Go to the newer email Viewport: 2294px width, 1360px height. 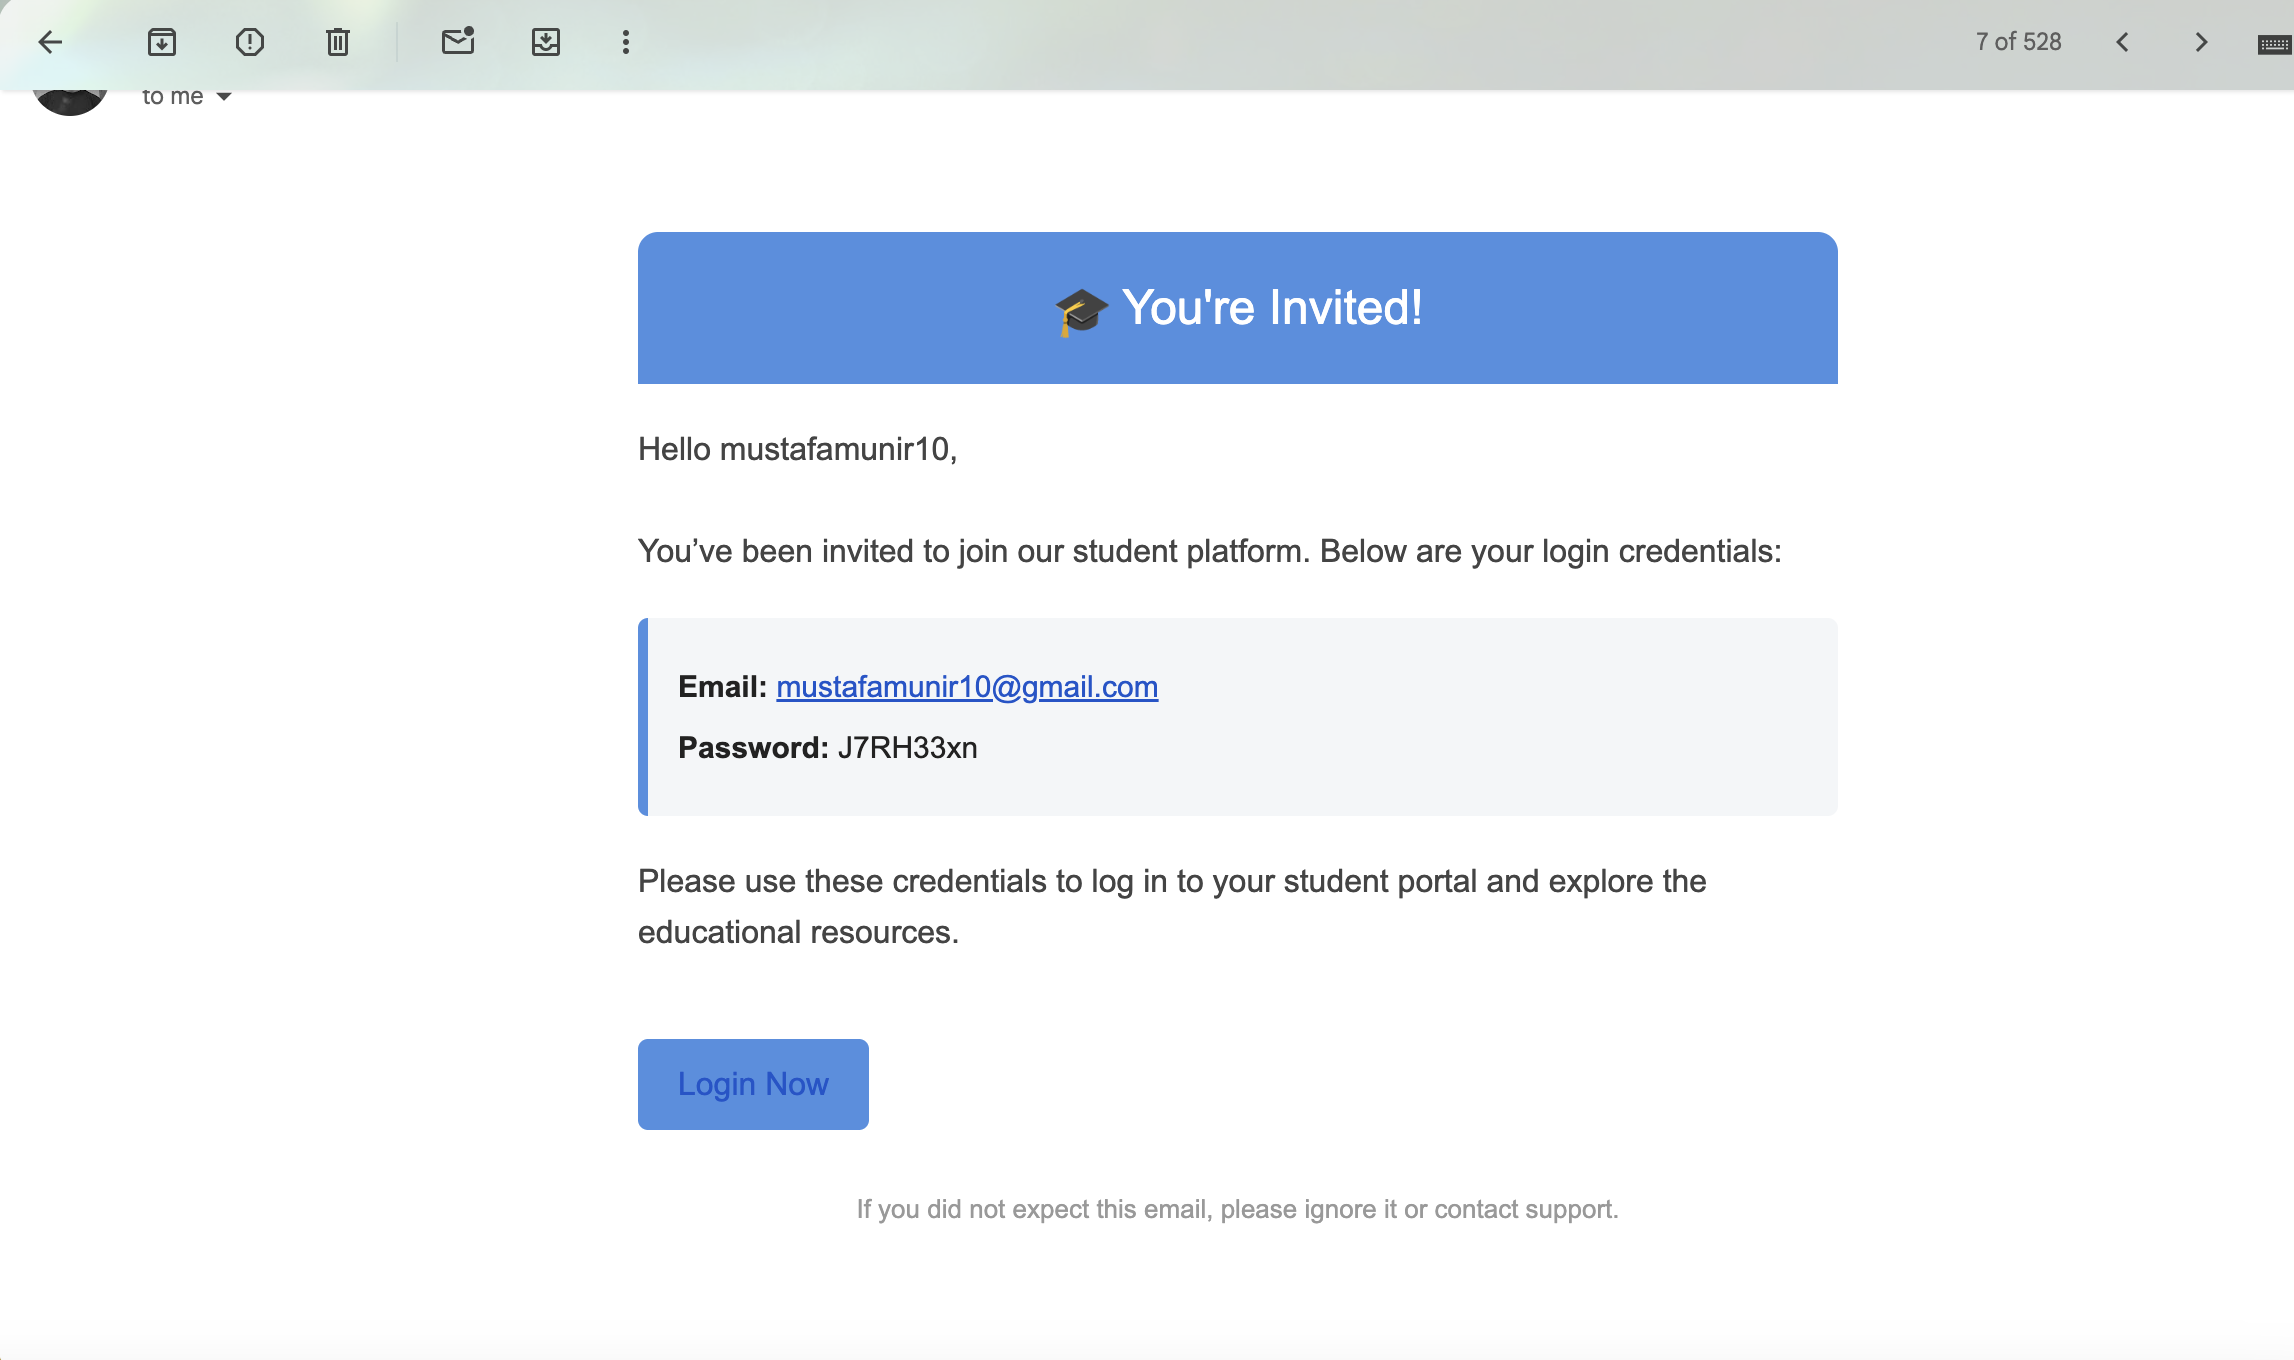2123,42
